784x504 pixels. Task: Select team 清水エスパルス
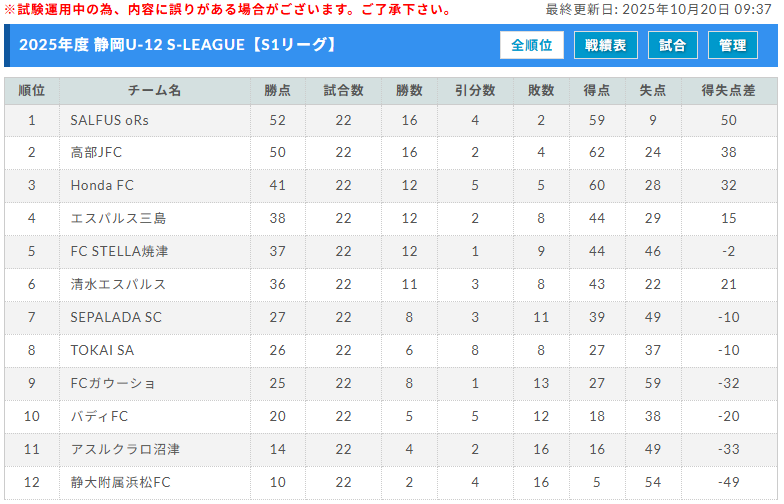coord(118,284)
